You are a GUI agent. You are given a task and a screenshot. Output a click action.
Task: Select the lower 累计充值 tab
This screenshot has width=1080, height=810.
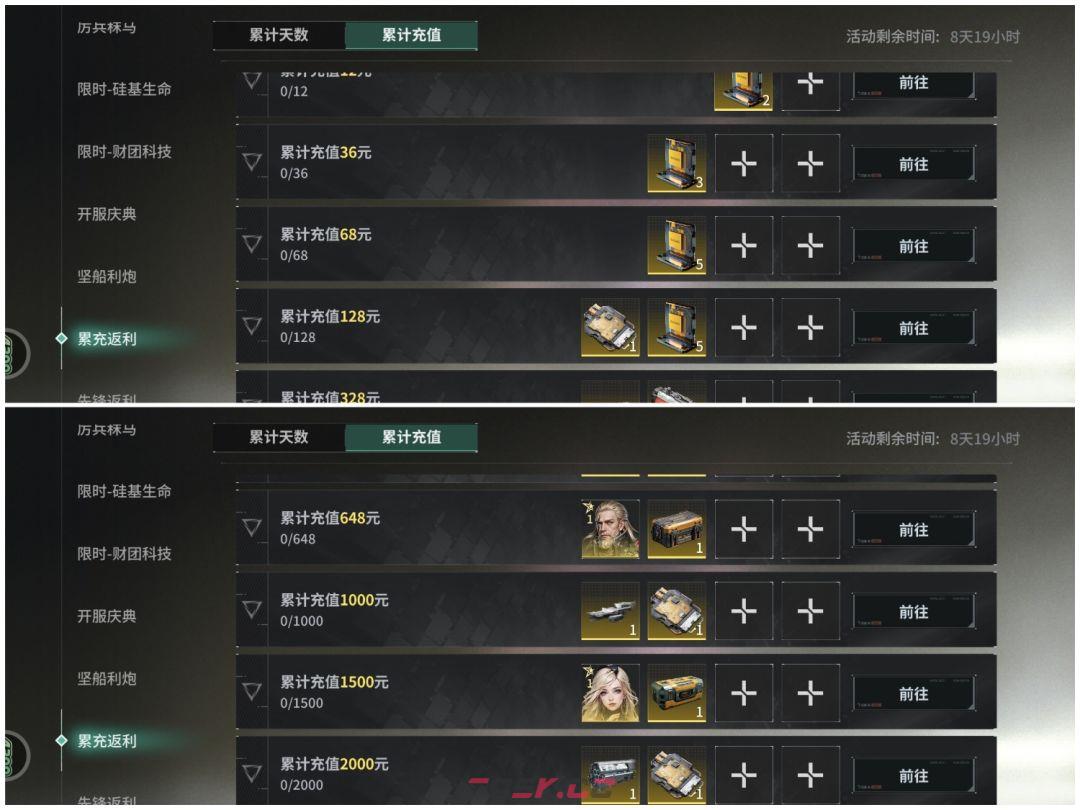click(411, 437)
